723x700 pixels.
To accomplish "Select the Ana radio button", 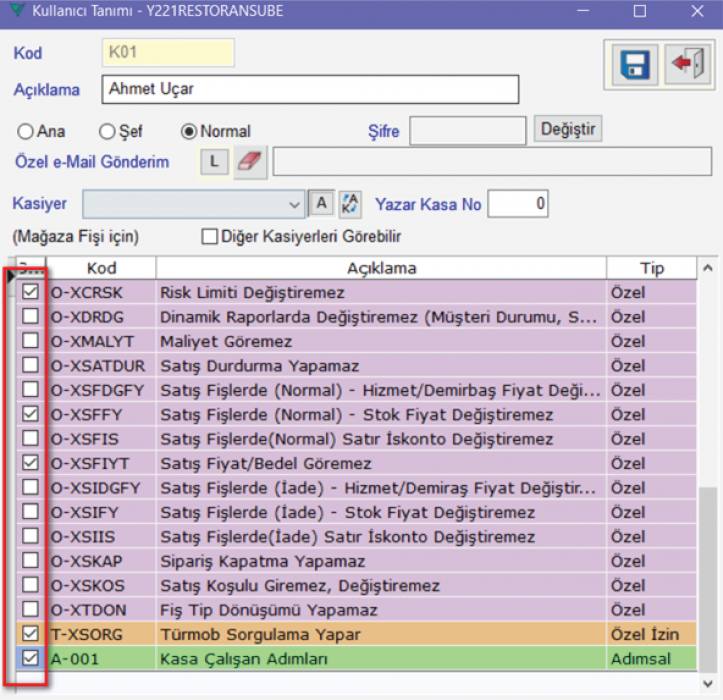I will click(25, 131).
